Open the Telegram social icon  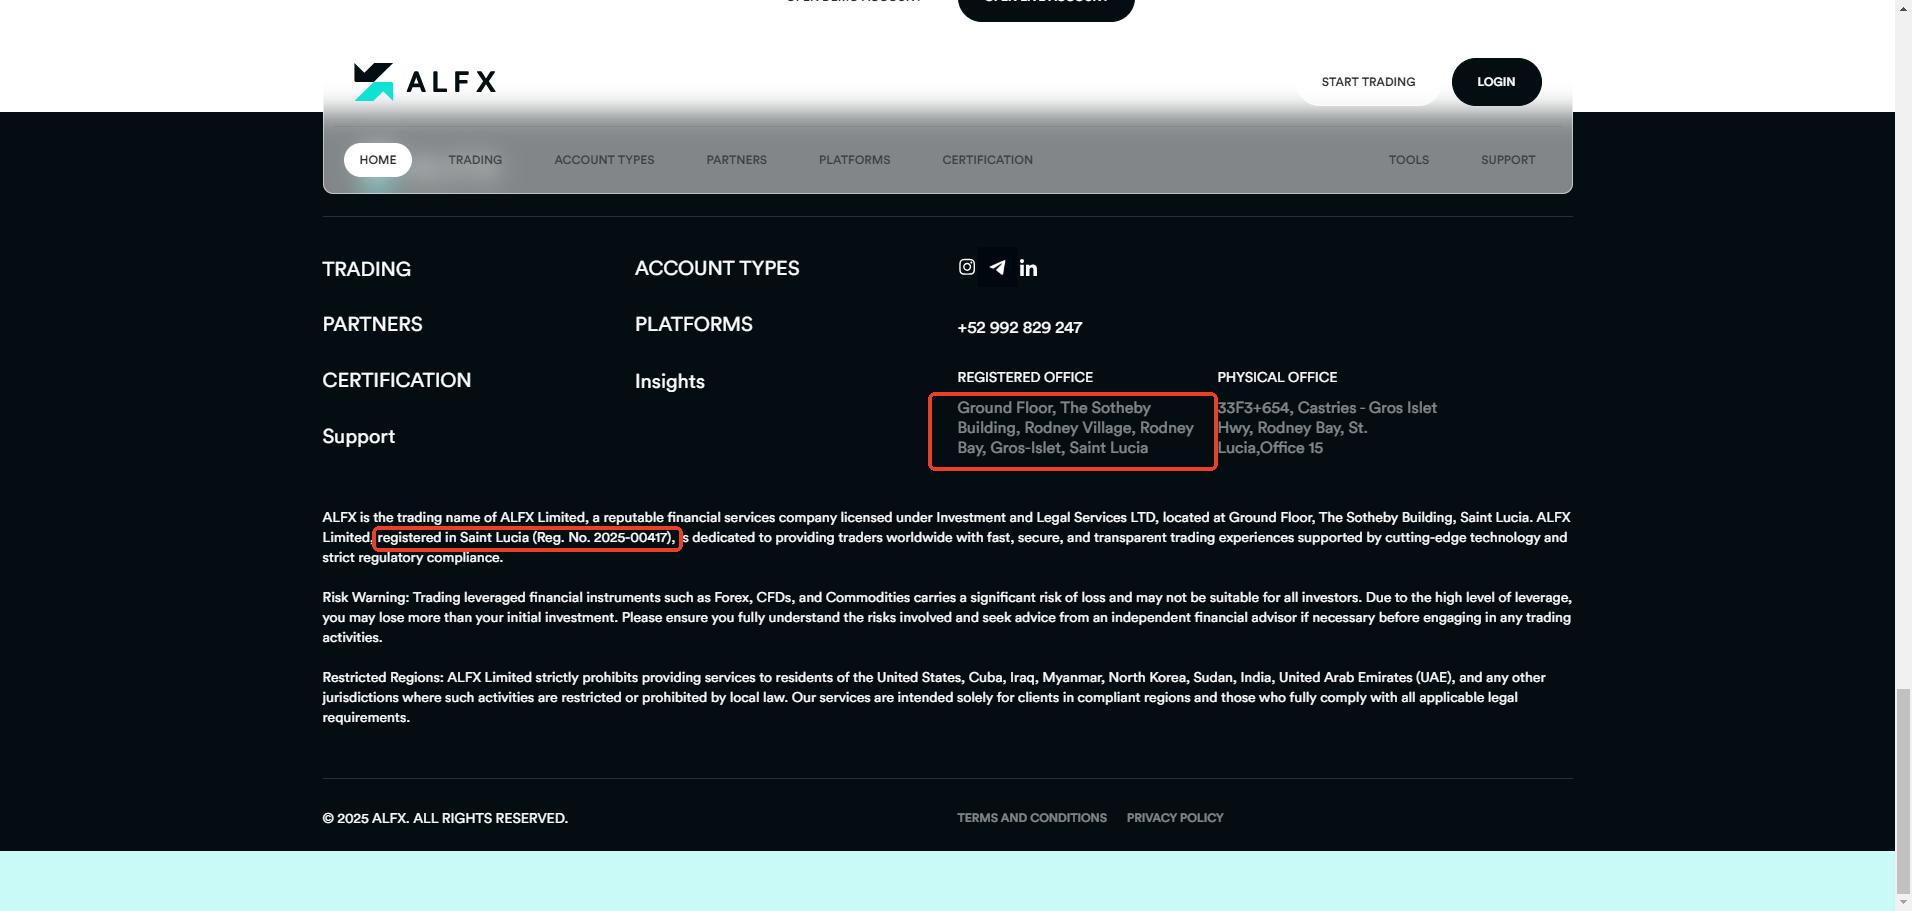pyautogui.click(x=998, y=267)
